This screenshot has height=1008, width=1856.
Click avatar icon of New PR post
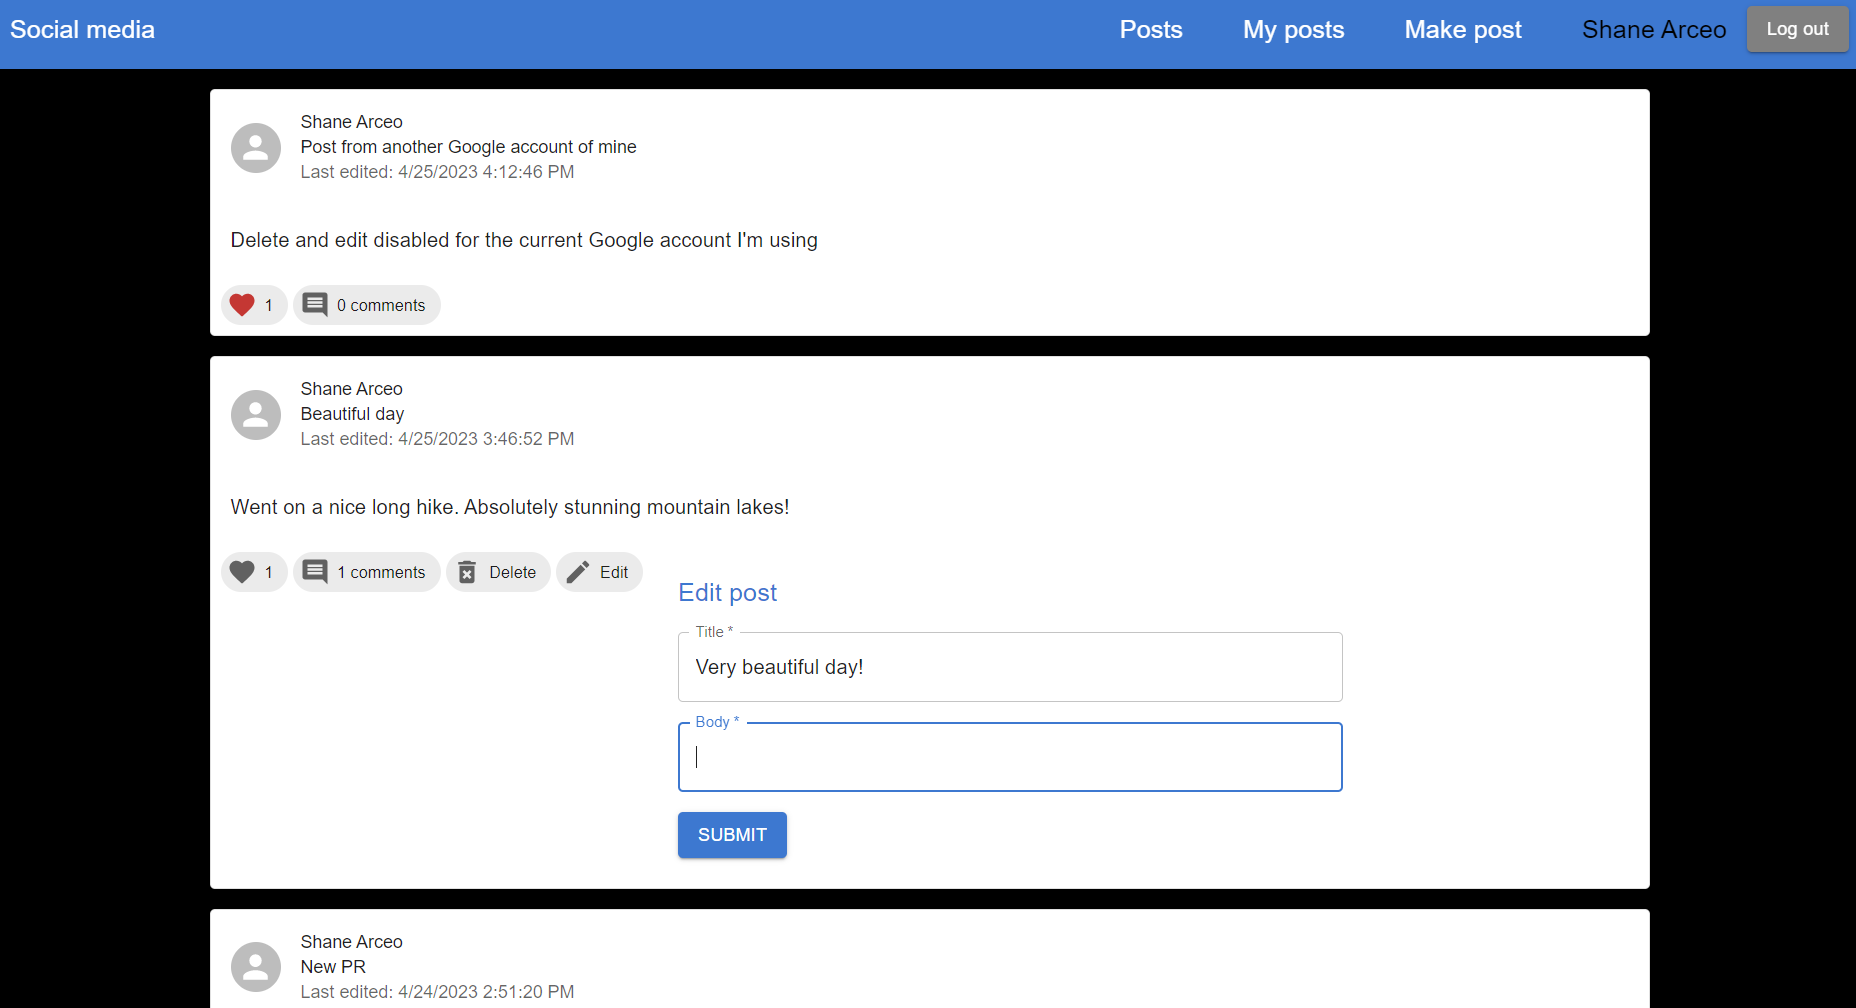point(256,967)
